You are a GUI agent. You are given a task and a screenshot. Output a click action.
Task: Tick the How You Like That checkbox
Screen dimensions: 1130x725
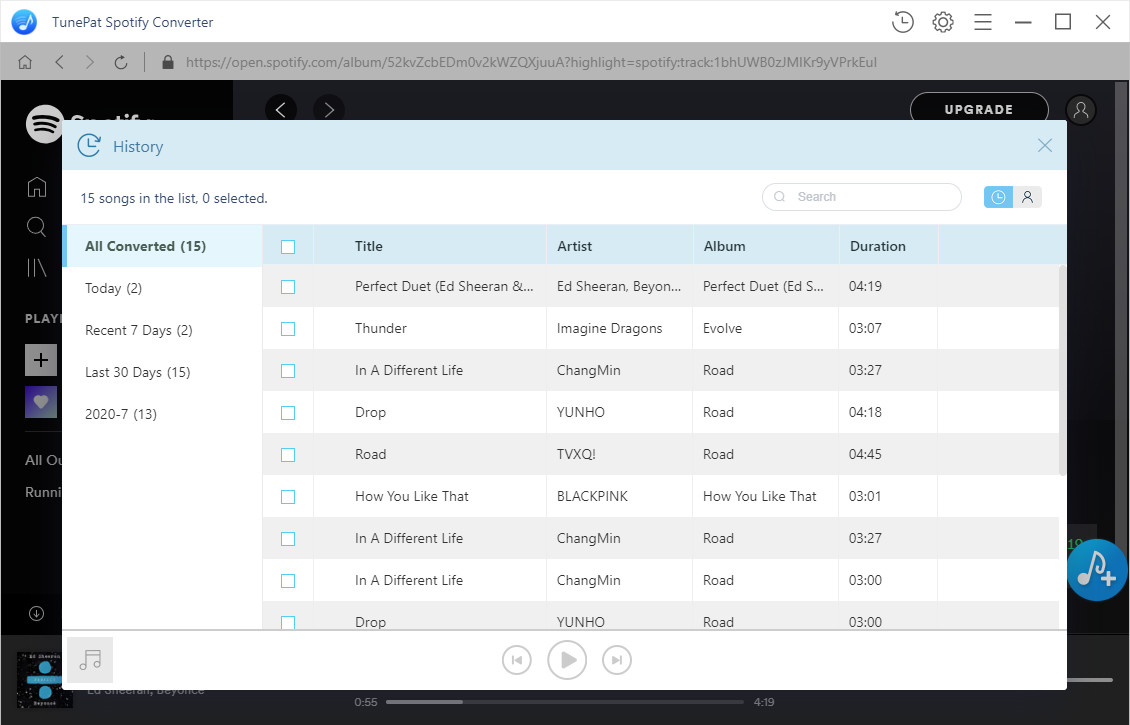pos(288,497)
